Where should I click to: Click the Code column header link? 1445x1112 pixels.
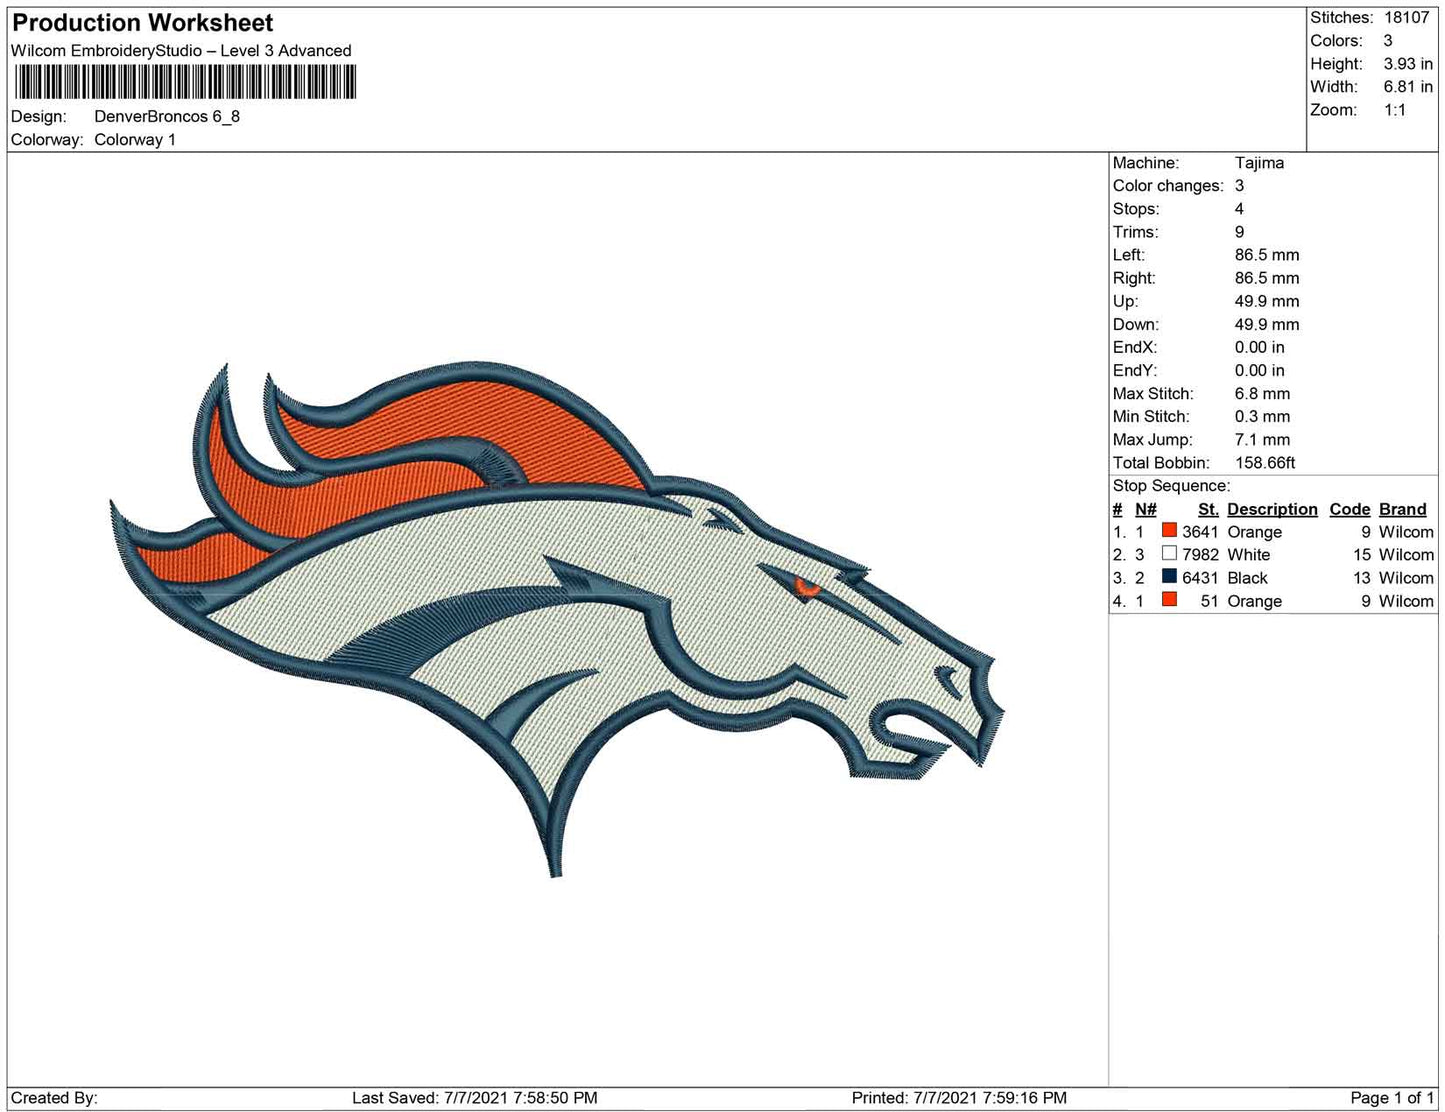click(1349, 509)
